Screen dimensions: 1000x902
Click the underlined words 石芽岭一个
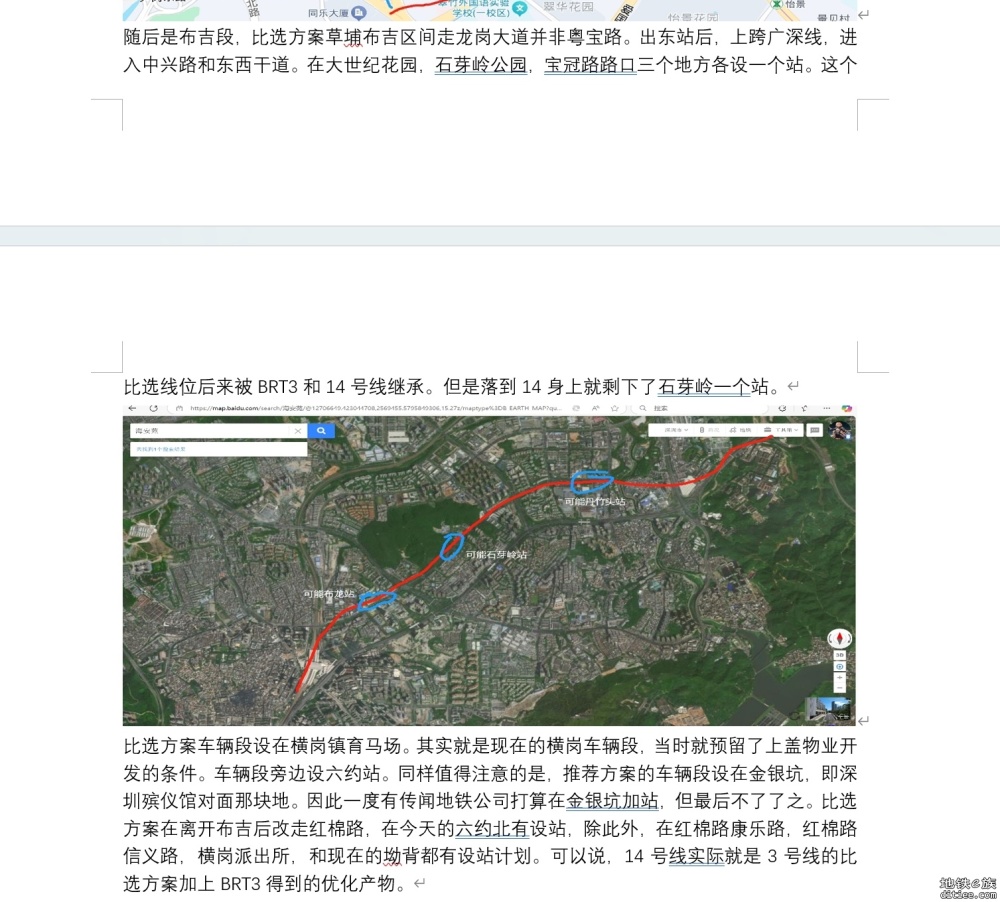coord(704,387)
